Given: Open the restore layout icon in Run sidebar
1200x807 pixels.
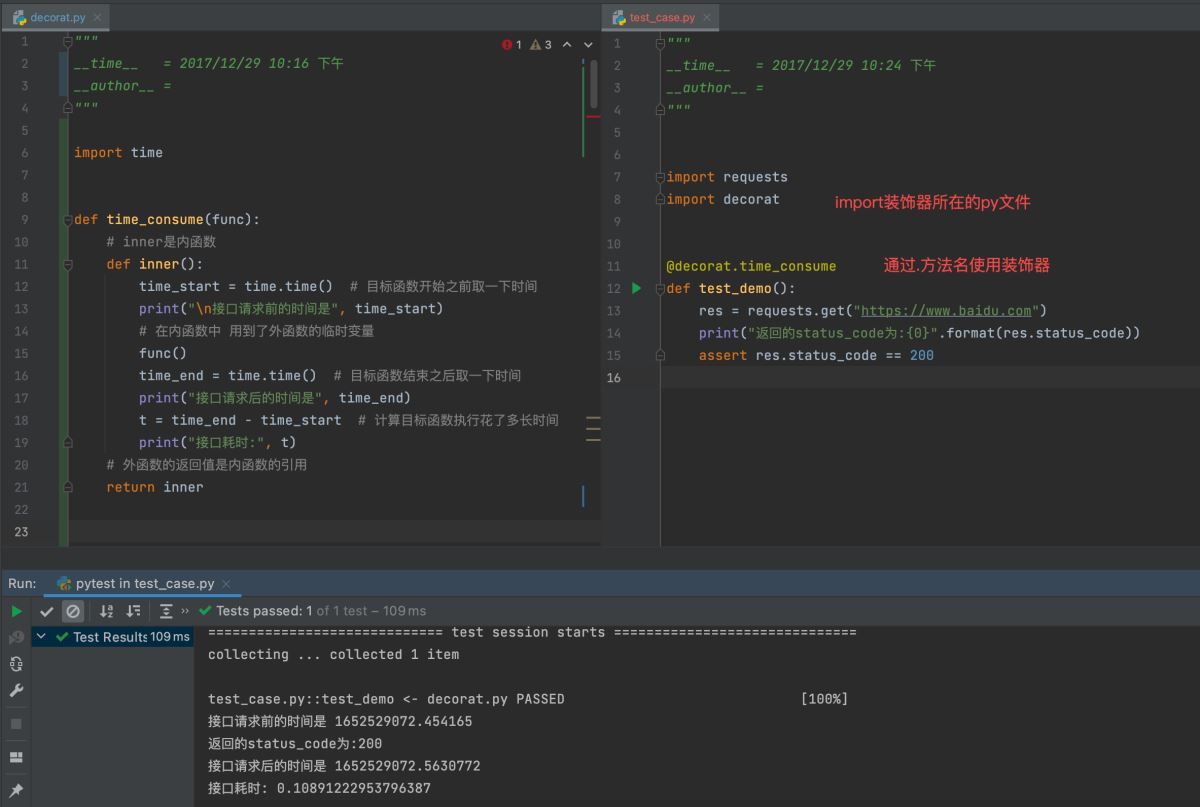Looking at the screenshot, I should [16, 757].
